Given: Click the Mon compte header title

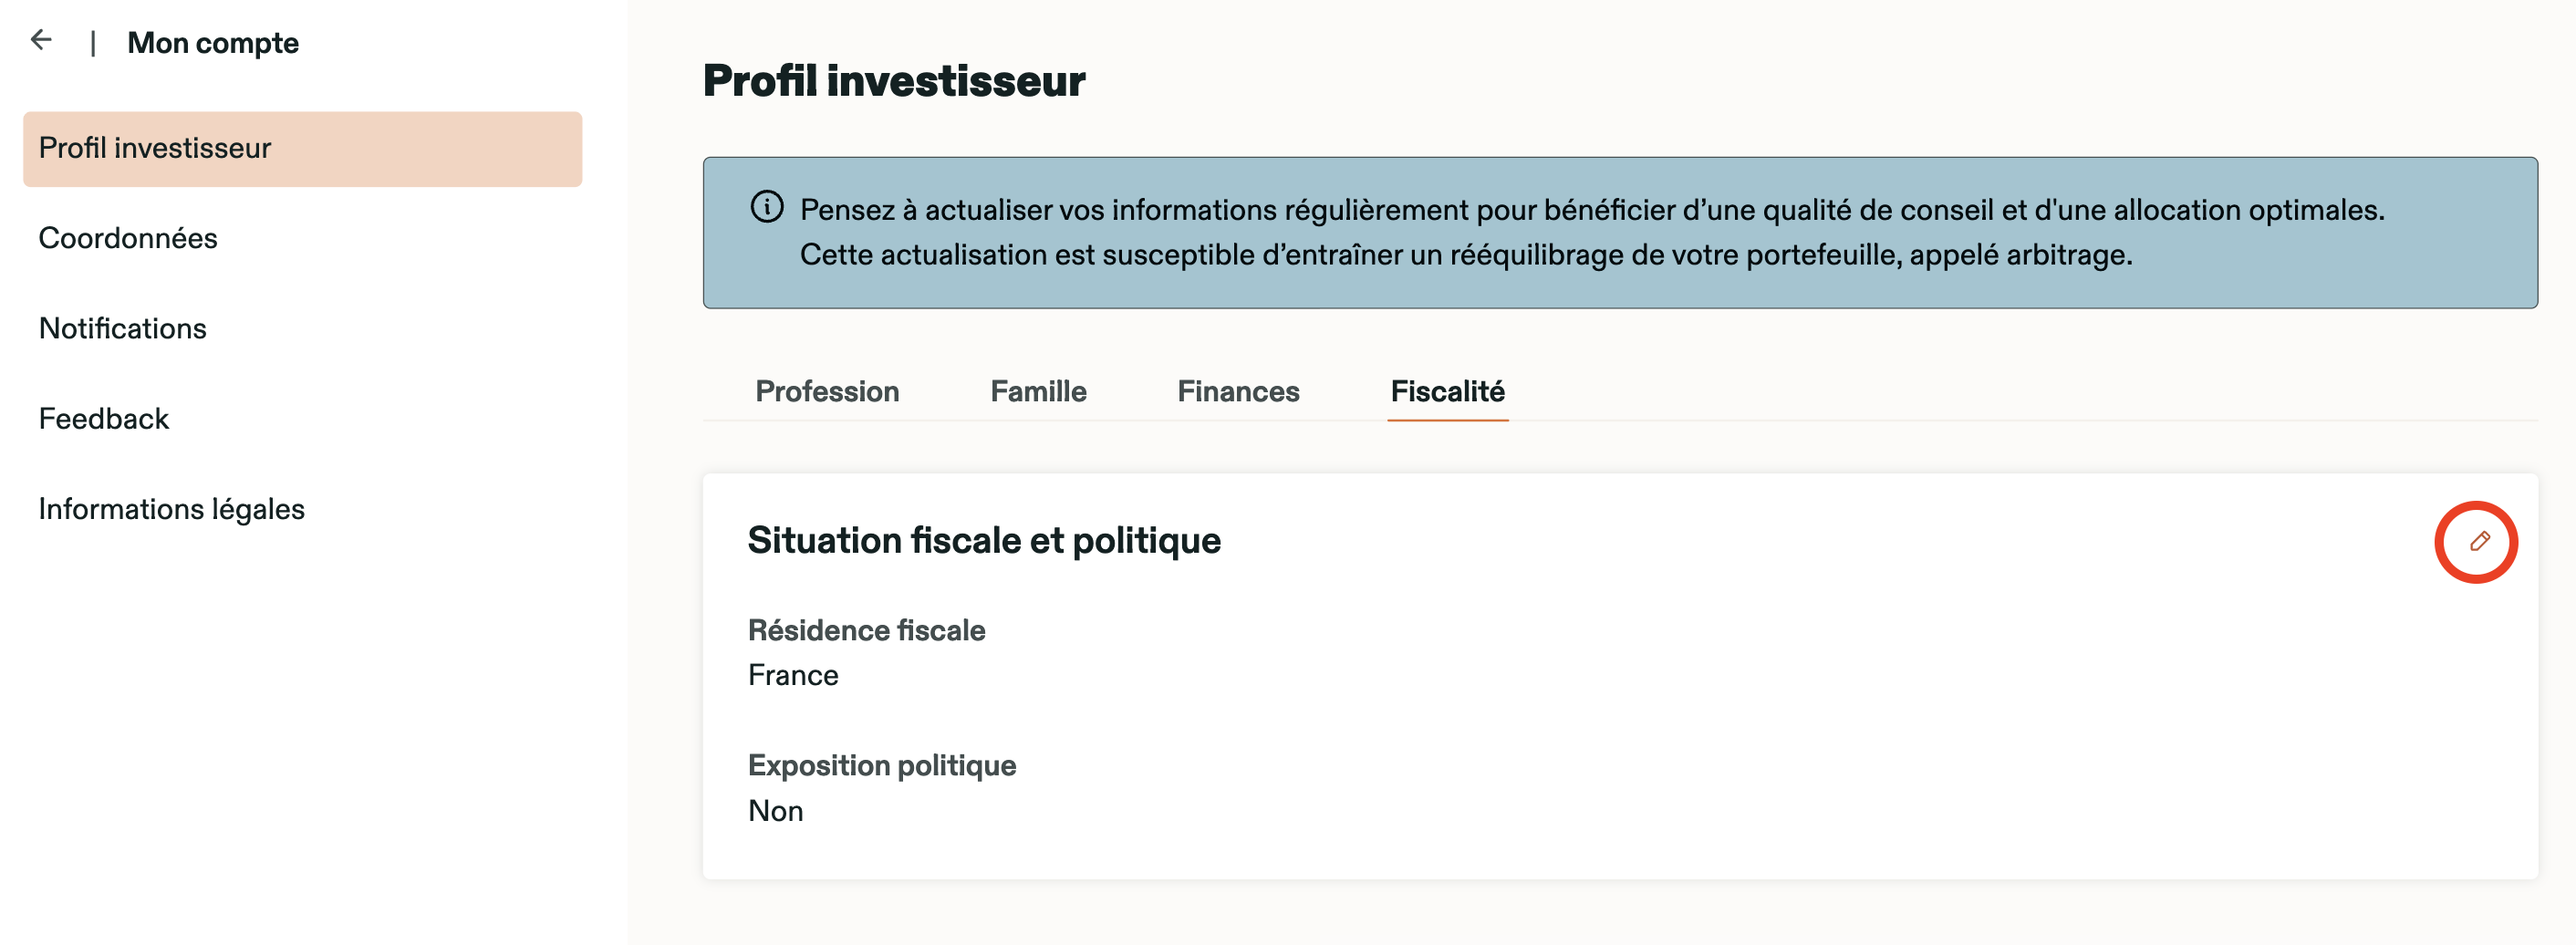Looking at the screenshot, I should 213,43.
